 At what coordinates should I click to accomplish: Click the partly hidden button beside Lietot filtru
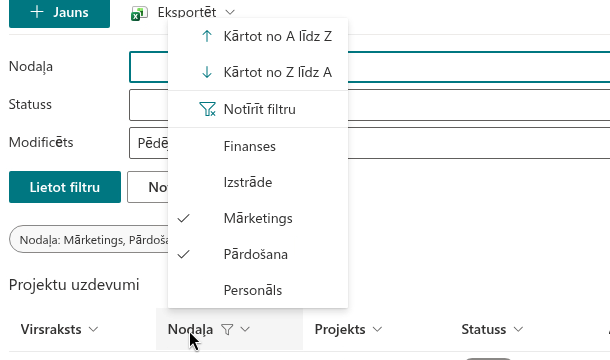pos(148,187)
